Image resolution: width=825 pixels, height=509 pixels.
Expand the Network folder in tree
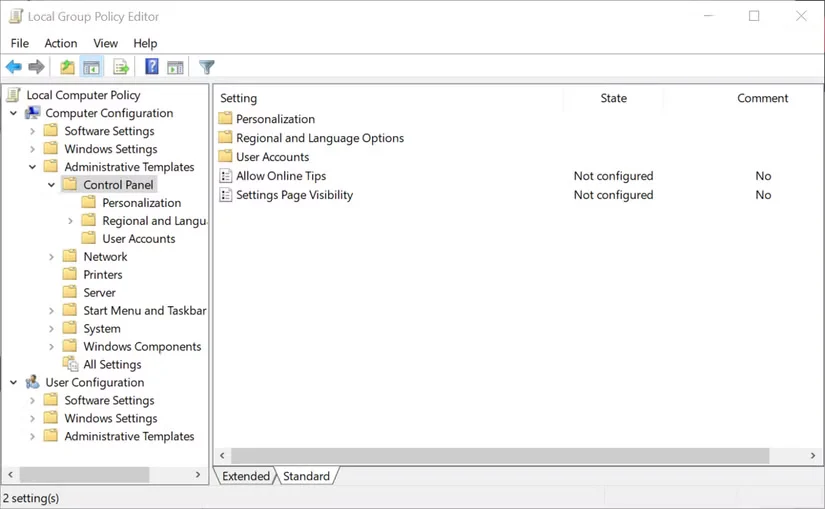(52, 257)
